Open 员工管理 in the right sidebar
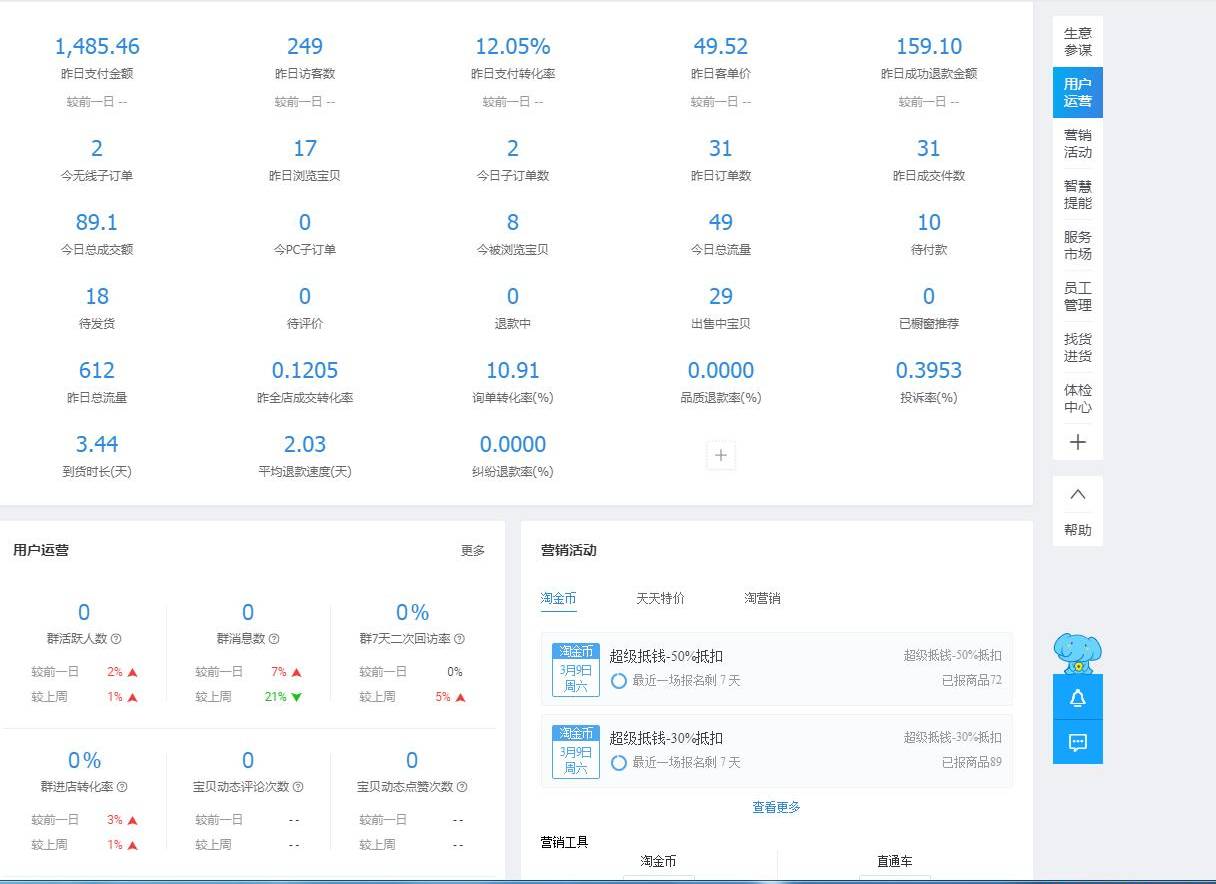1216x884 pixels. [1078, 296]
